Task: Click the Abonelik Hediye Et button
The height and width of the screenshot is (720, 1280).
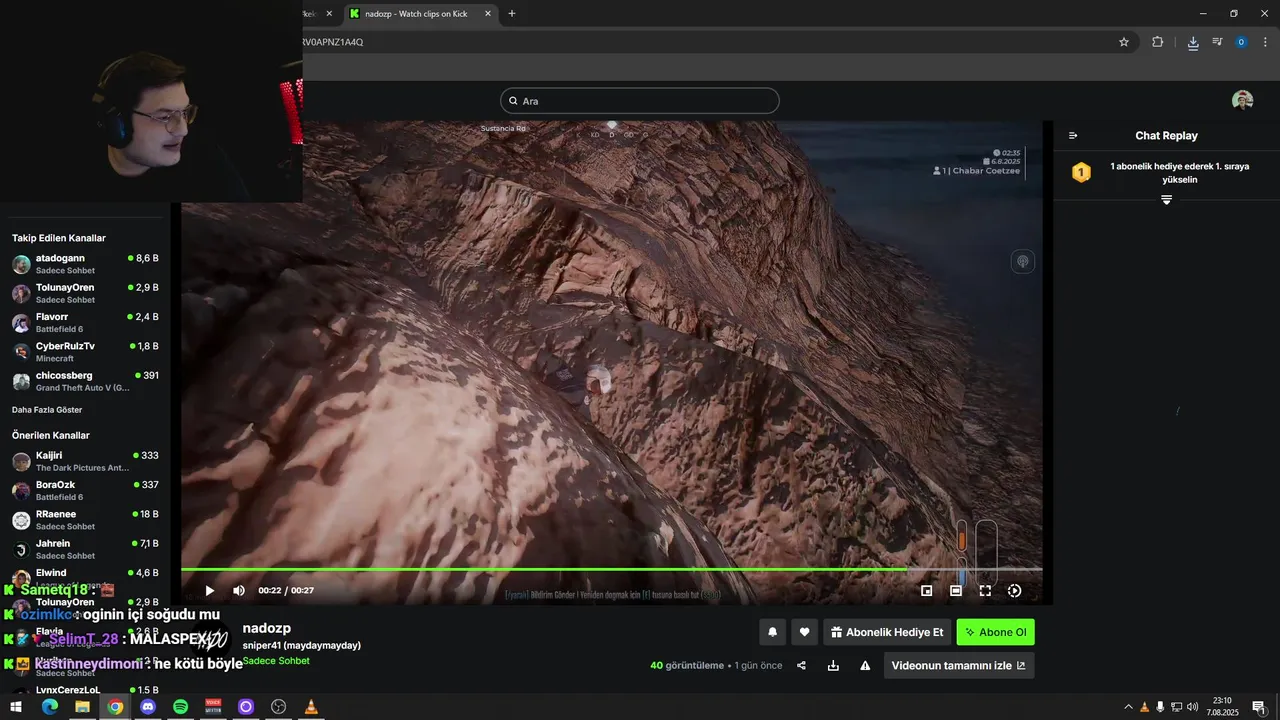Action: point(887,632)
